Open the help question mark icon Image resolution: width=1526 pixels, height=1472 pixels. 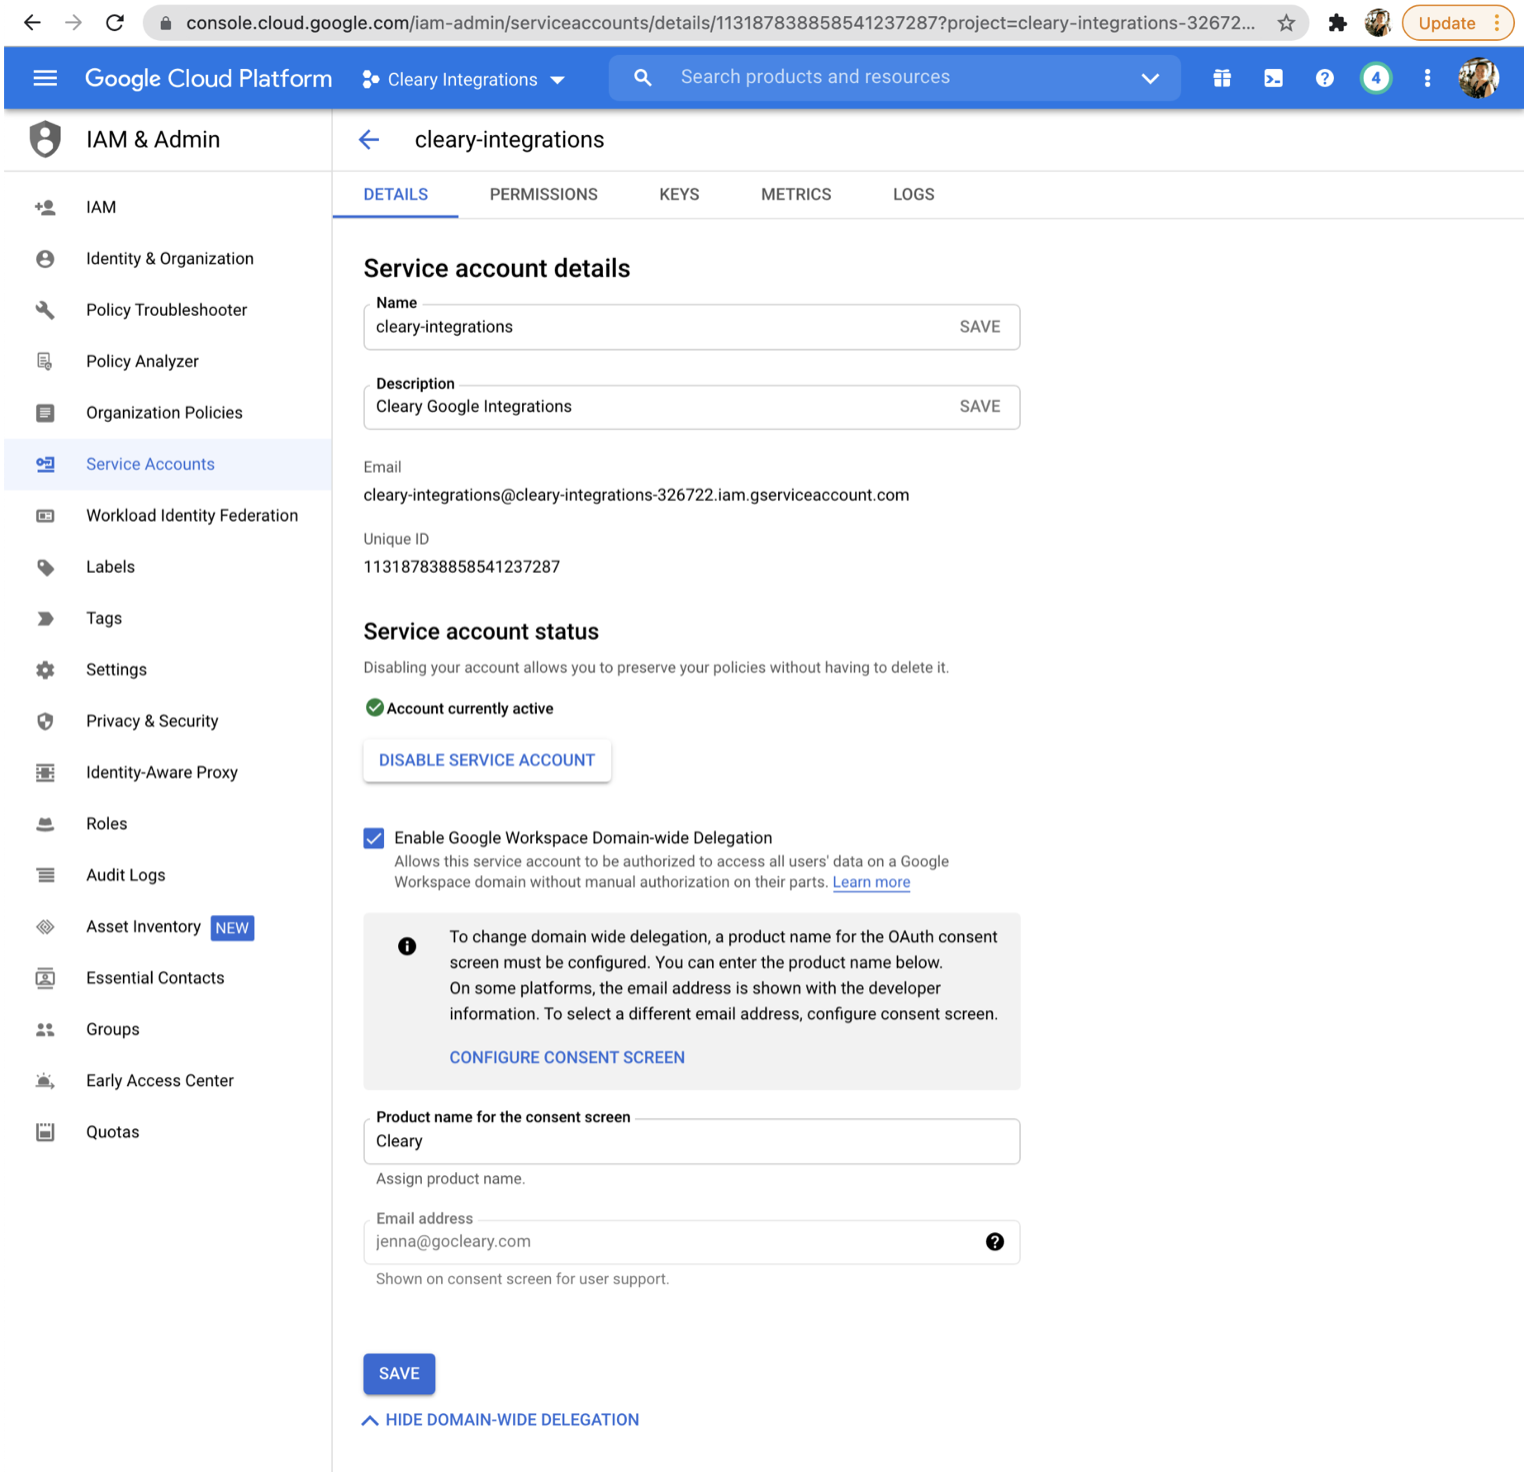[x=1325, y=78]
